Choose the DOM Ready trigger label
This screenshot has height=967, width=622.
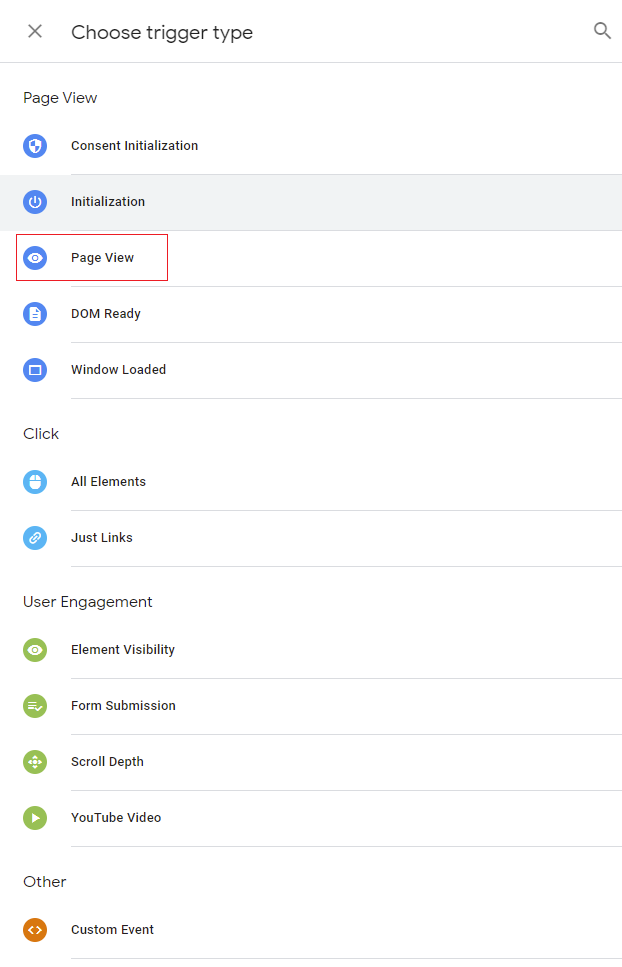coord(105,314)
